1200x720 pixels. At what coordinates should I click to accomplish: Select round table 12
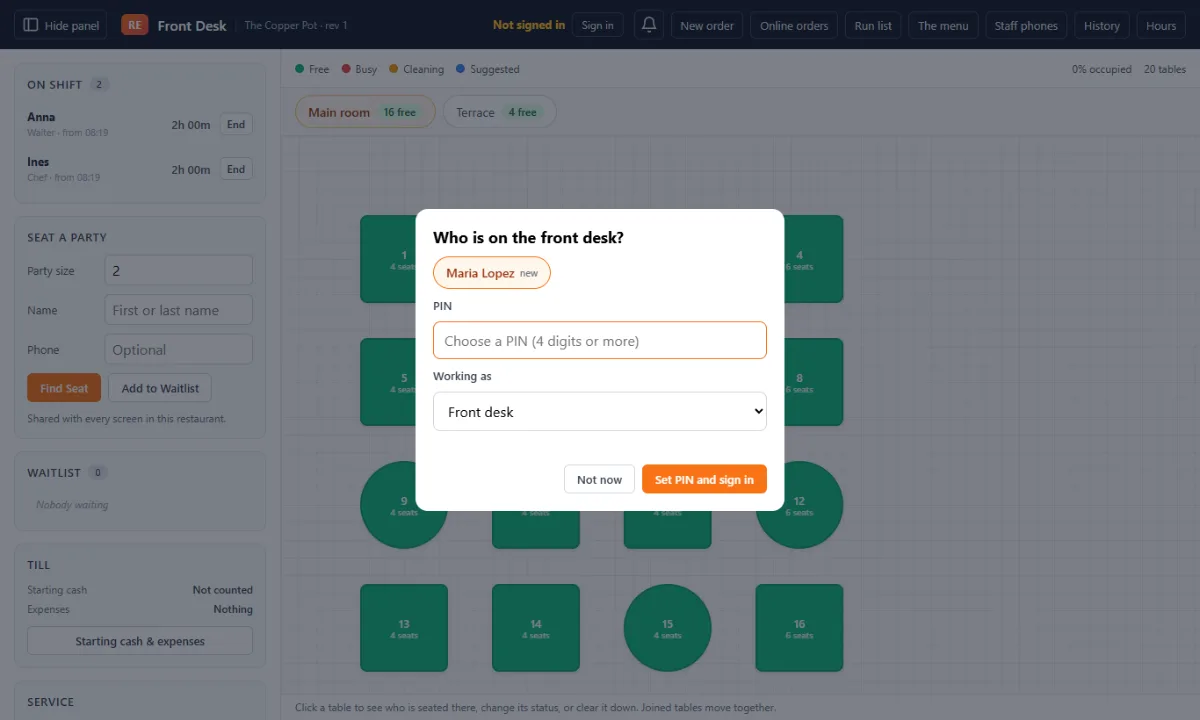pyautogui.click(x=813, y=505)
